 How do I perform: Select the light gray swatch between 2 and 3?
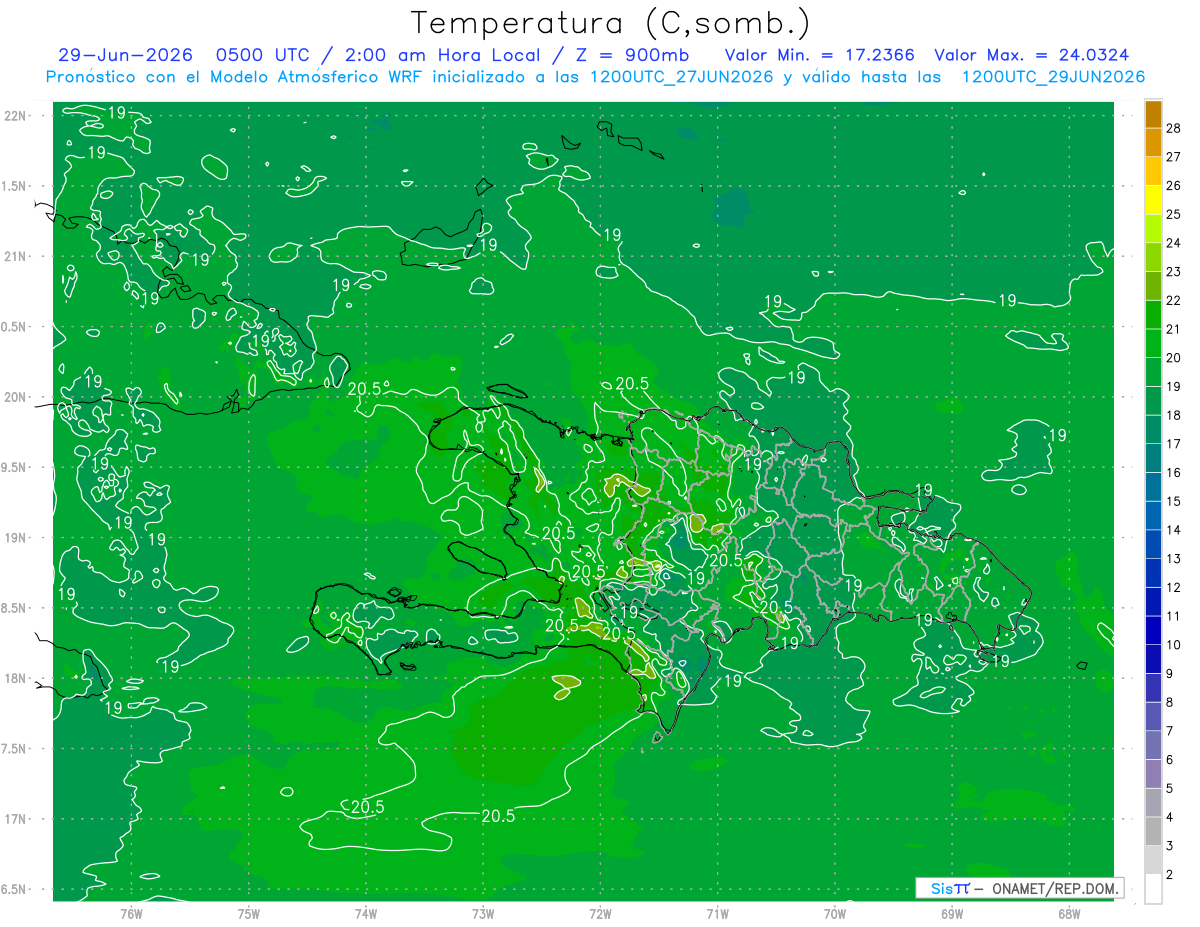tap(1153, 860)
